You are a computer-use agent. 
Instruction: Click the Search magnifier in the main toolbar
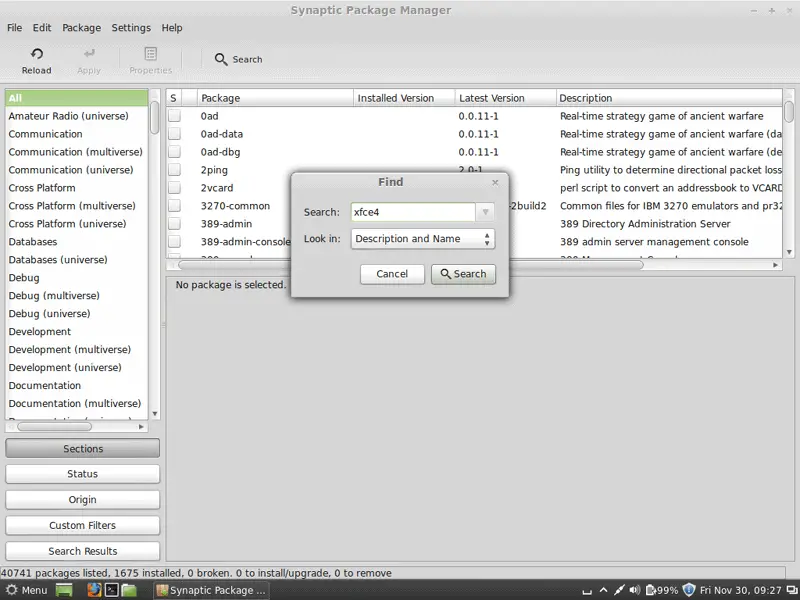pos(220,60)
